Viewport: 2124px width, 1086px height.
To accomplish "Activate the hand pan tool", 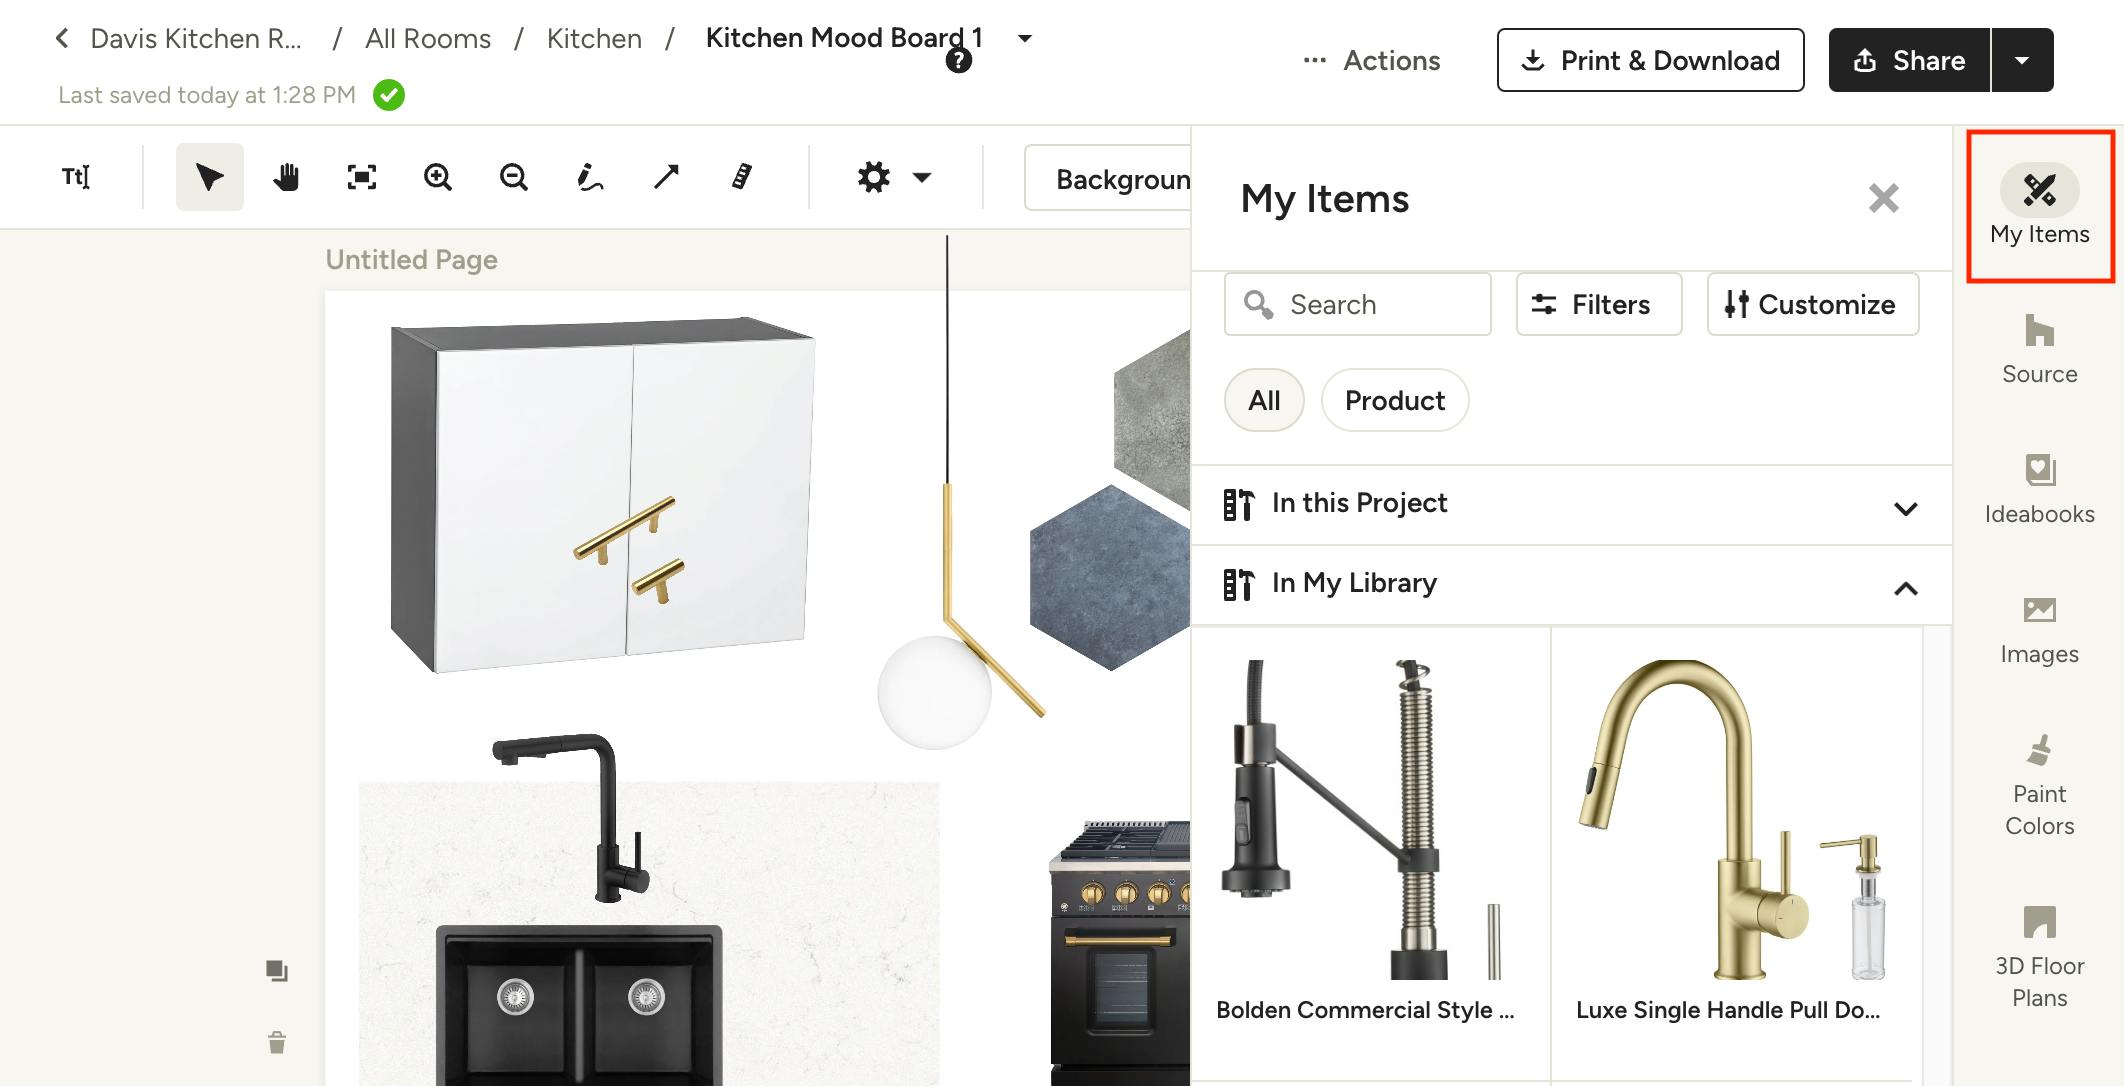I will pyautogui.click(x=286, y=177).
